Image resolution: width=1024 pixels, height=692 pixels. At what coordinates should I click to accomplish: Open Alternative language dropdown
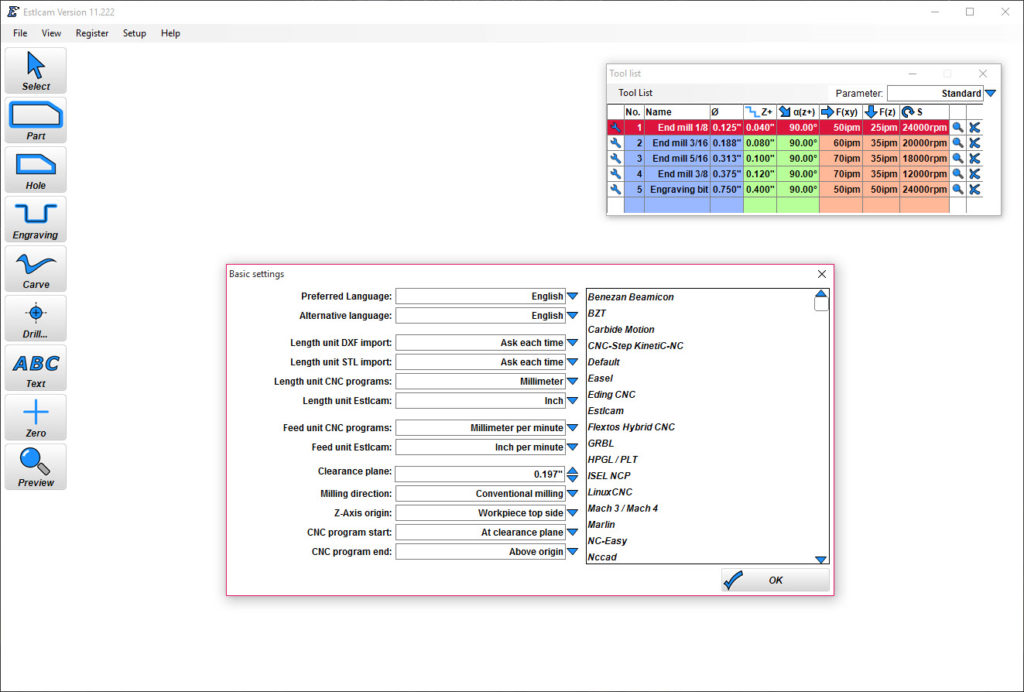click(x=573, y=315)
